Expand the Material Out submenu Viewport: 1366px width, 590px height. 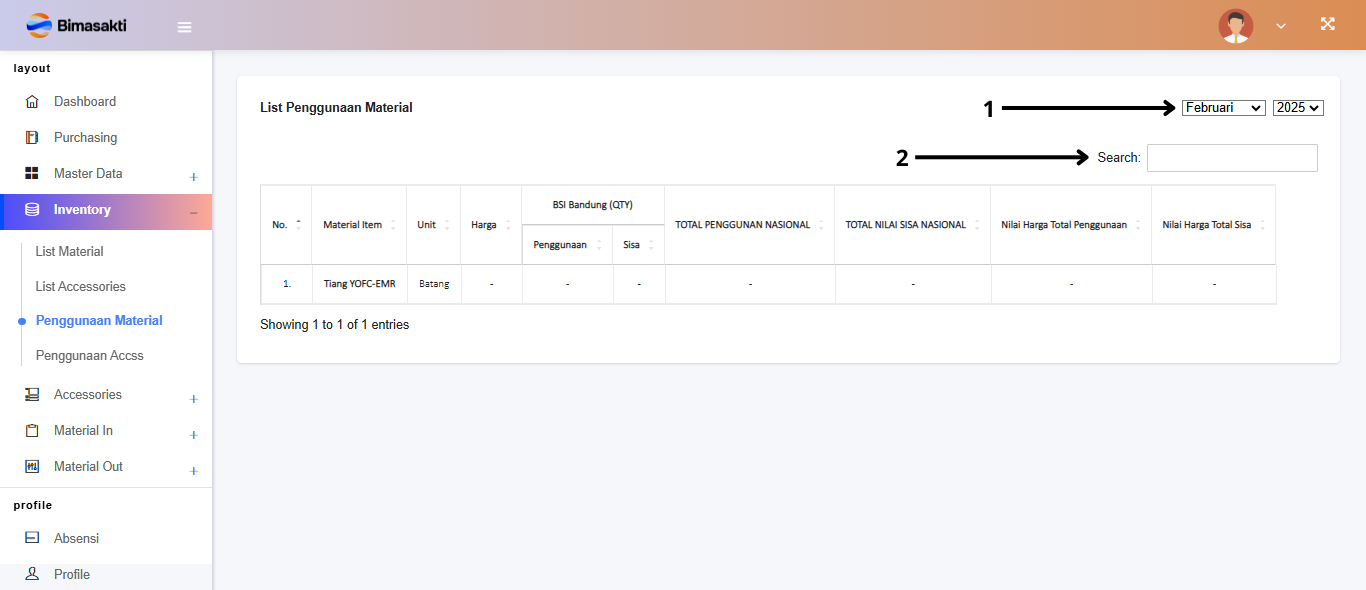193,471
